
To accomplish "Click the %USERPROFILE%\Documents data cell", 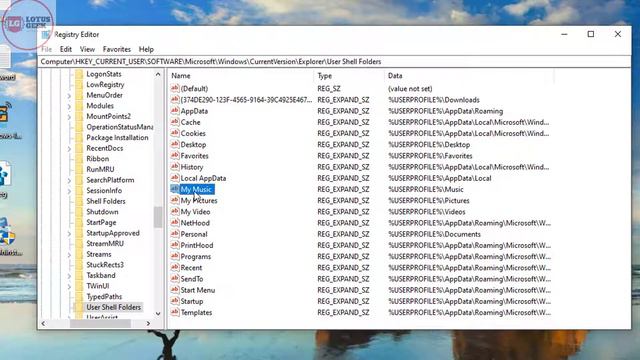I will pyautogui.click(x=434, y=234).
